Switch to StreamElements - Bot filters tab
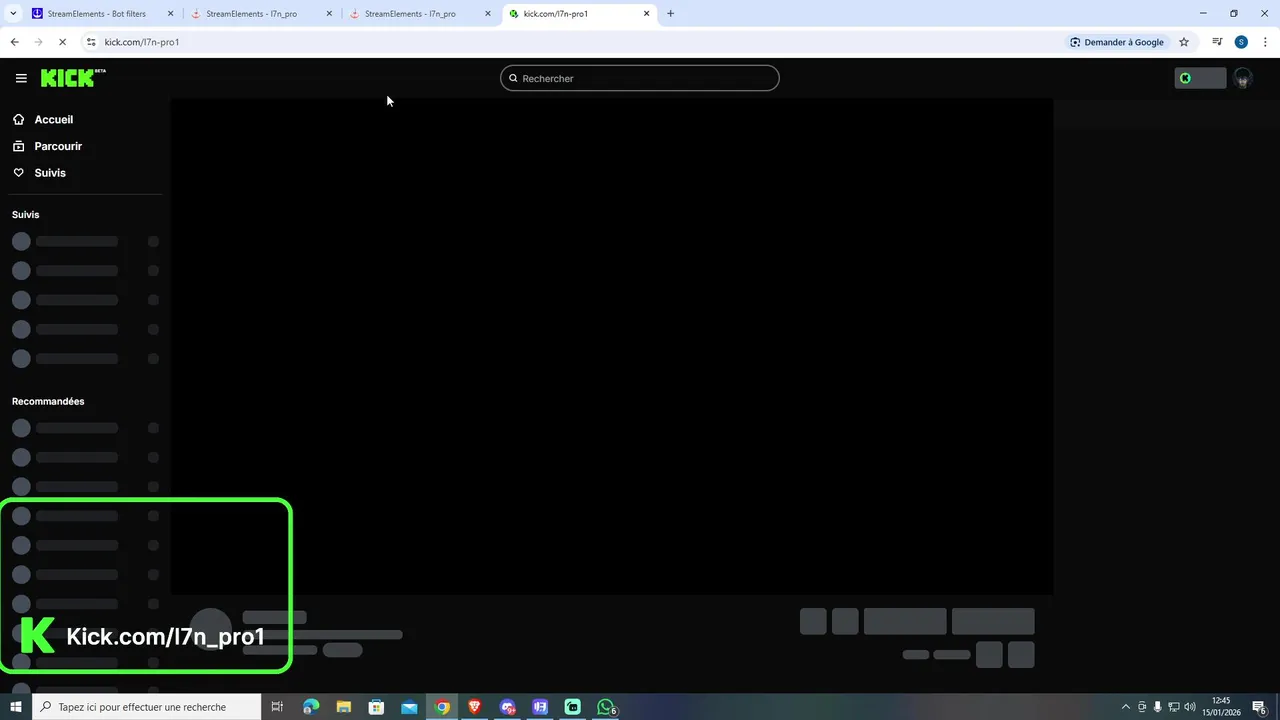 point(96,14)
